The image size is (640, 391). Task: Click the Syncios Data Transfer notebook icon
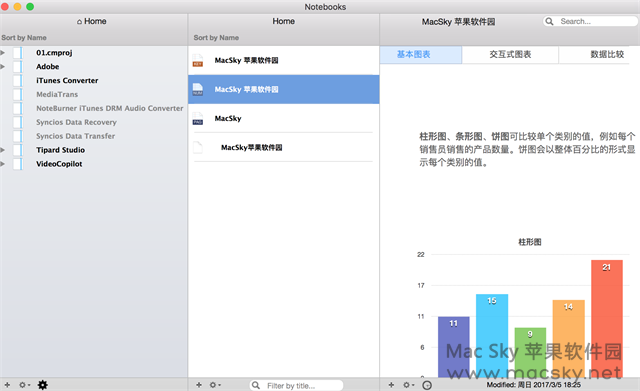18,136
